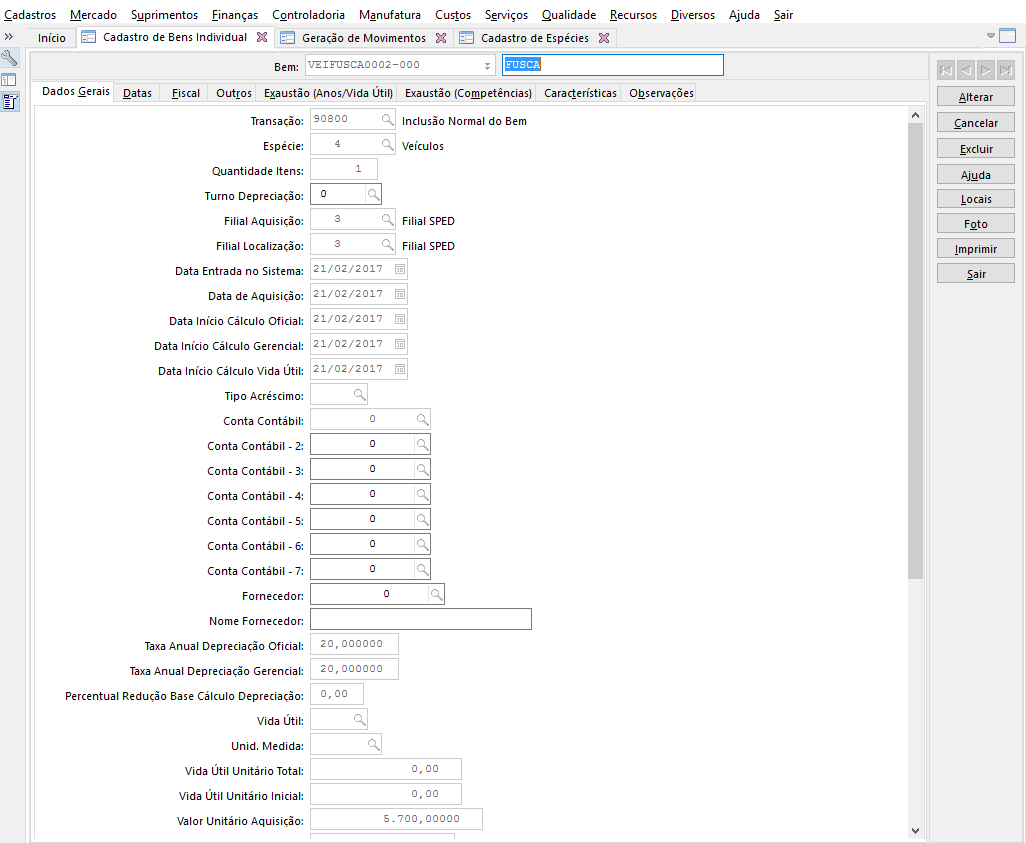Open calendar for Data Início Cálculo Vida Útil
Viewport: 1026px width, 843px height.
[400, 369]
